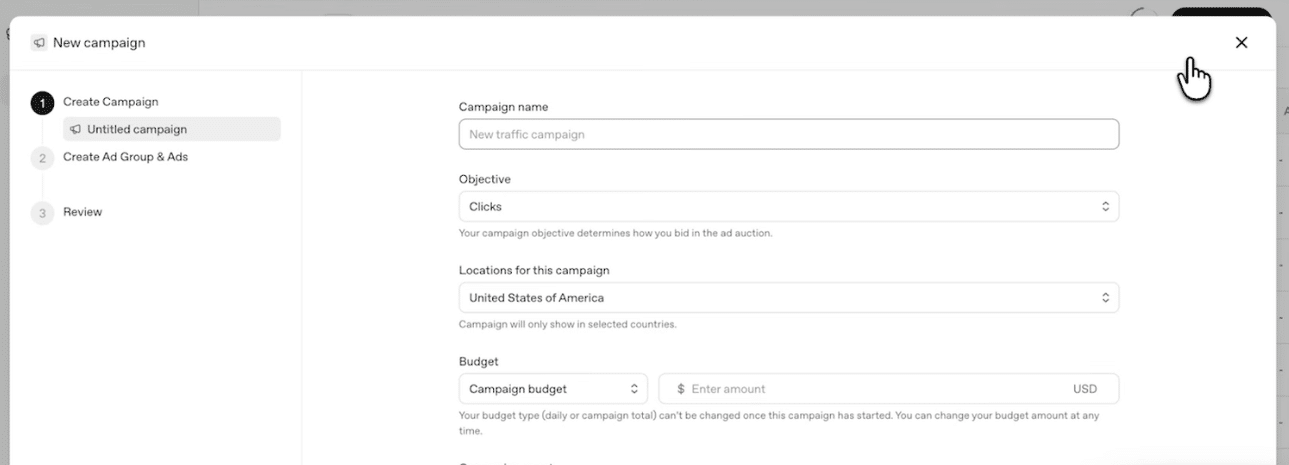Select step 3 circle in sidebar
The image size is (1289, 465).
tap(42, 213)
